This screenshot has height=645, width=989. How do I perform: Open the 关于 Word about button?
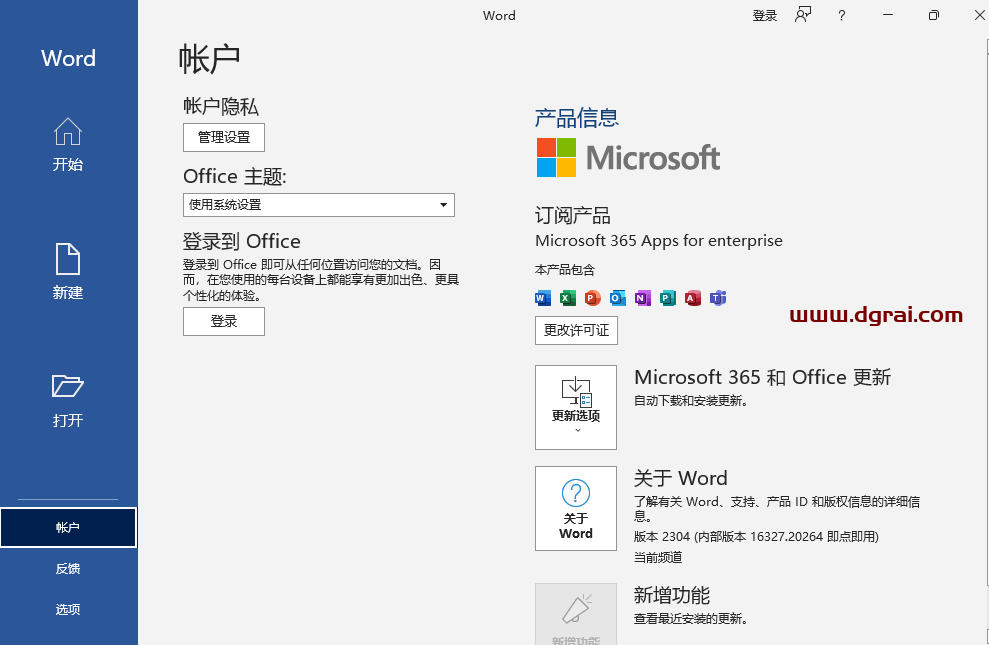(576, 509)
